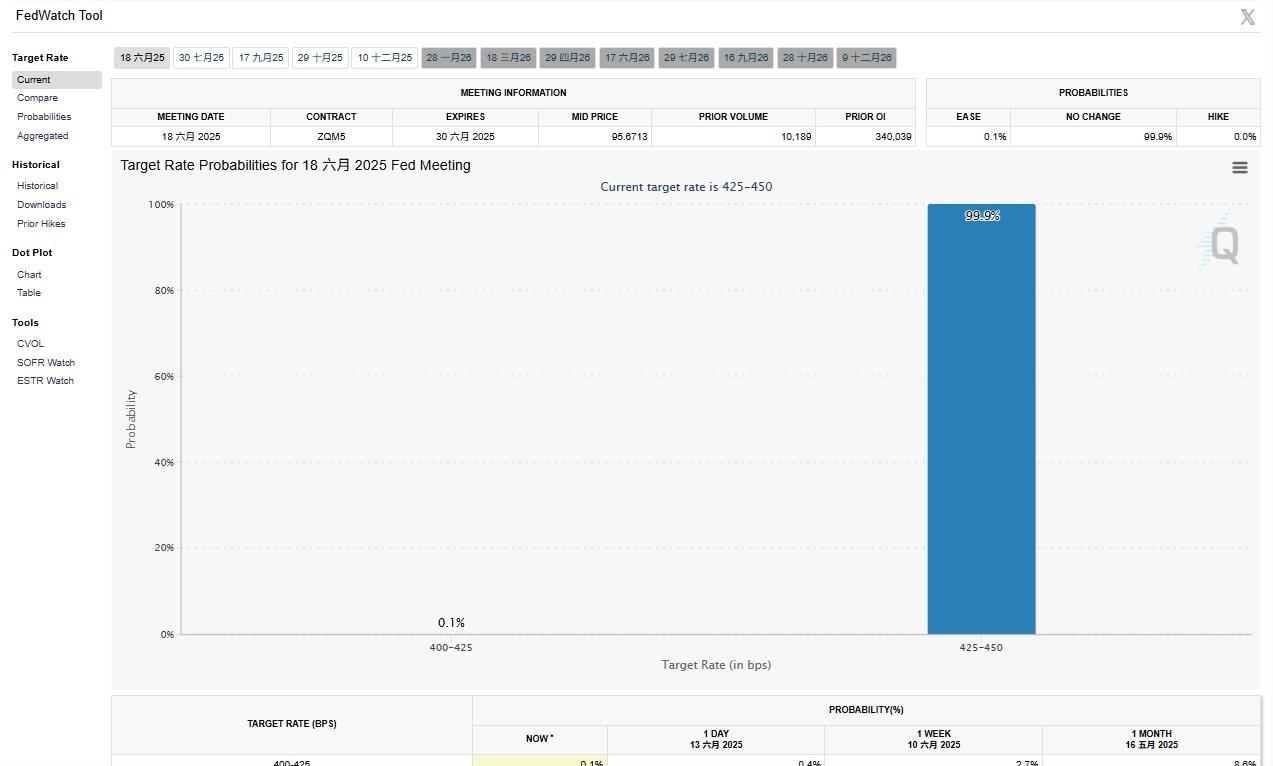Go to Aggregated target rate view
This screenshot has height=766, width=1273.
coord(42,136)
